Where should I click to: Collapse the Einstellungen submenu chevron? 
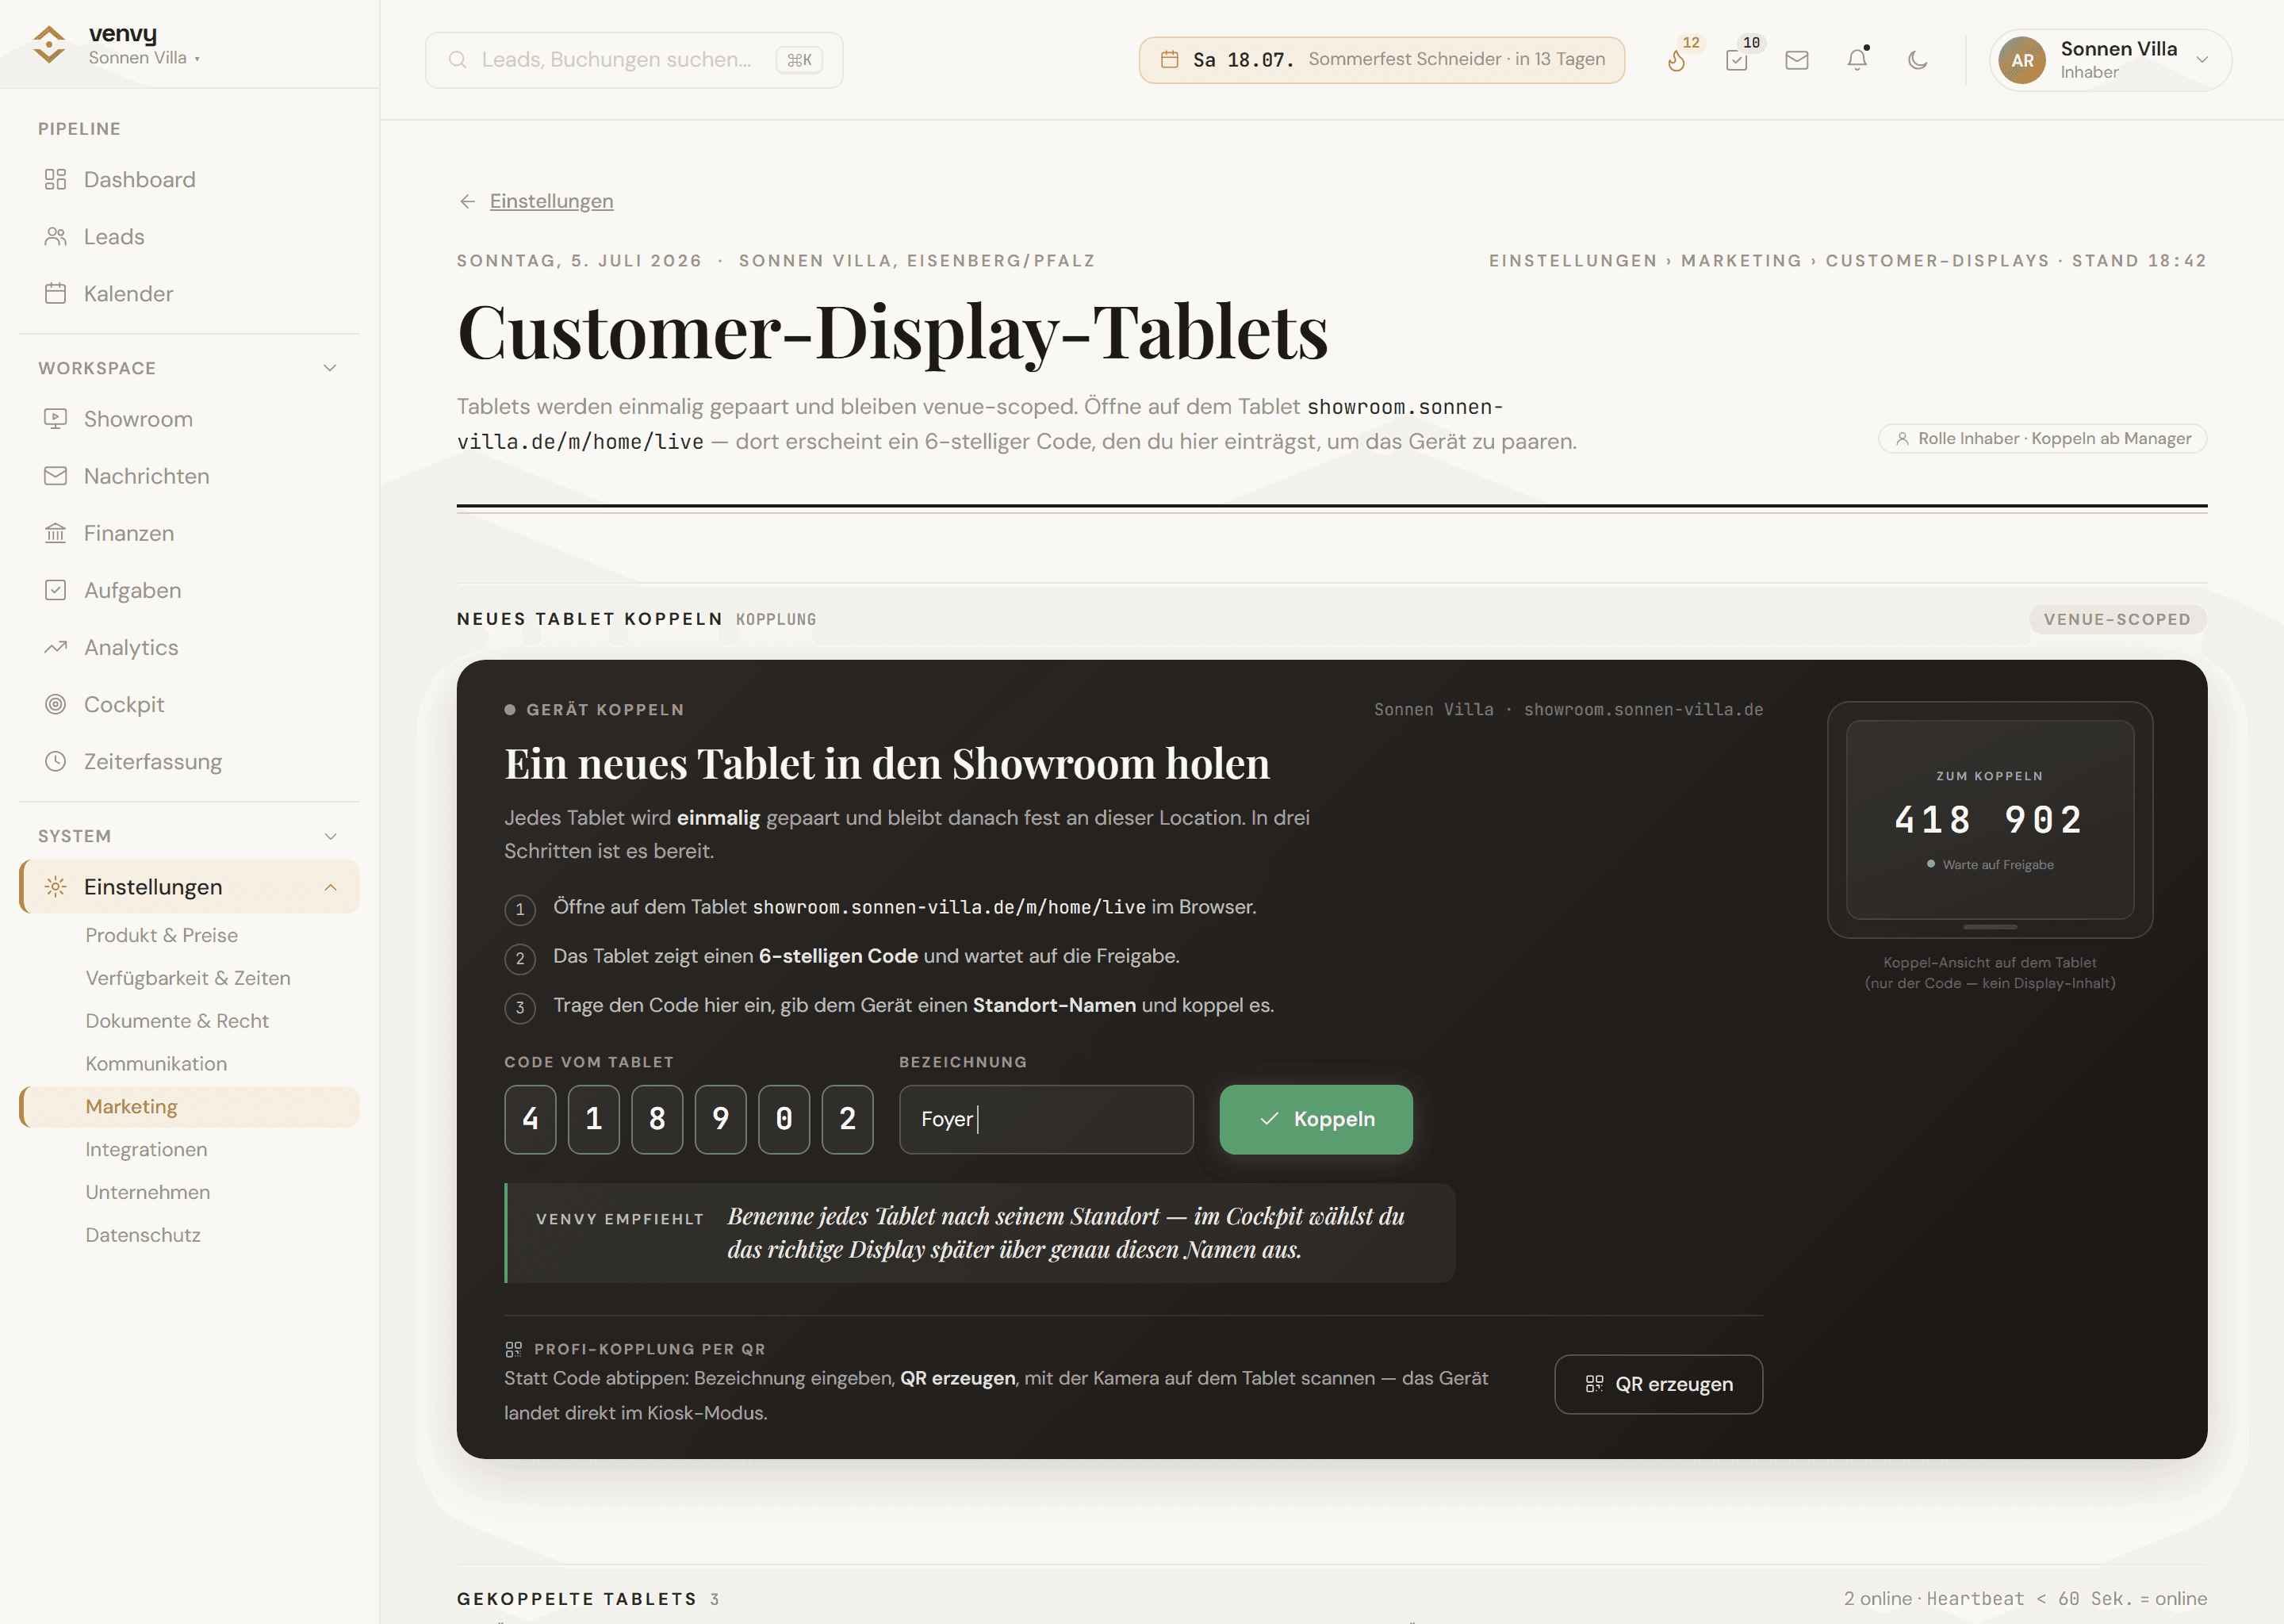[330, 887]
